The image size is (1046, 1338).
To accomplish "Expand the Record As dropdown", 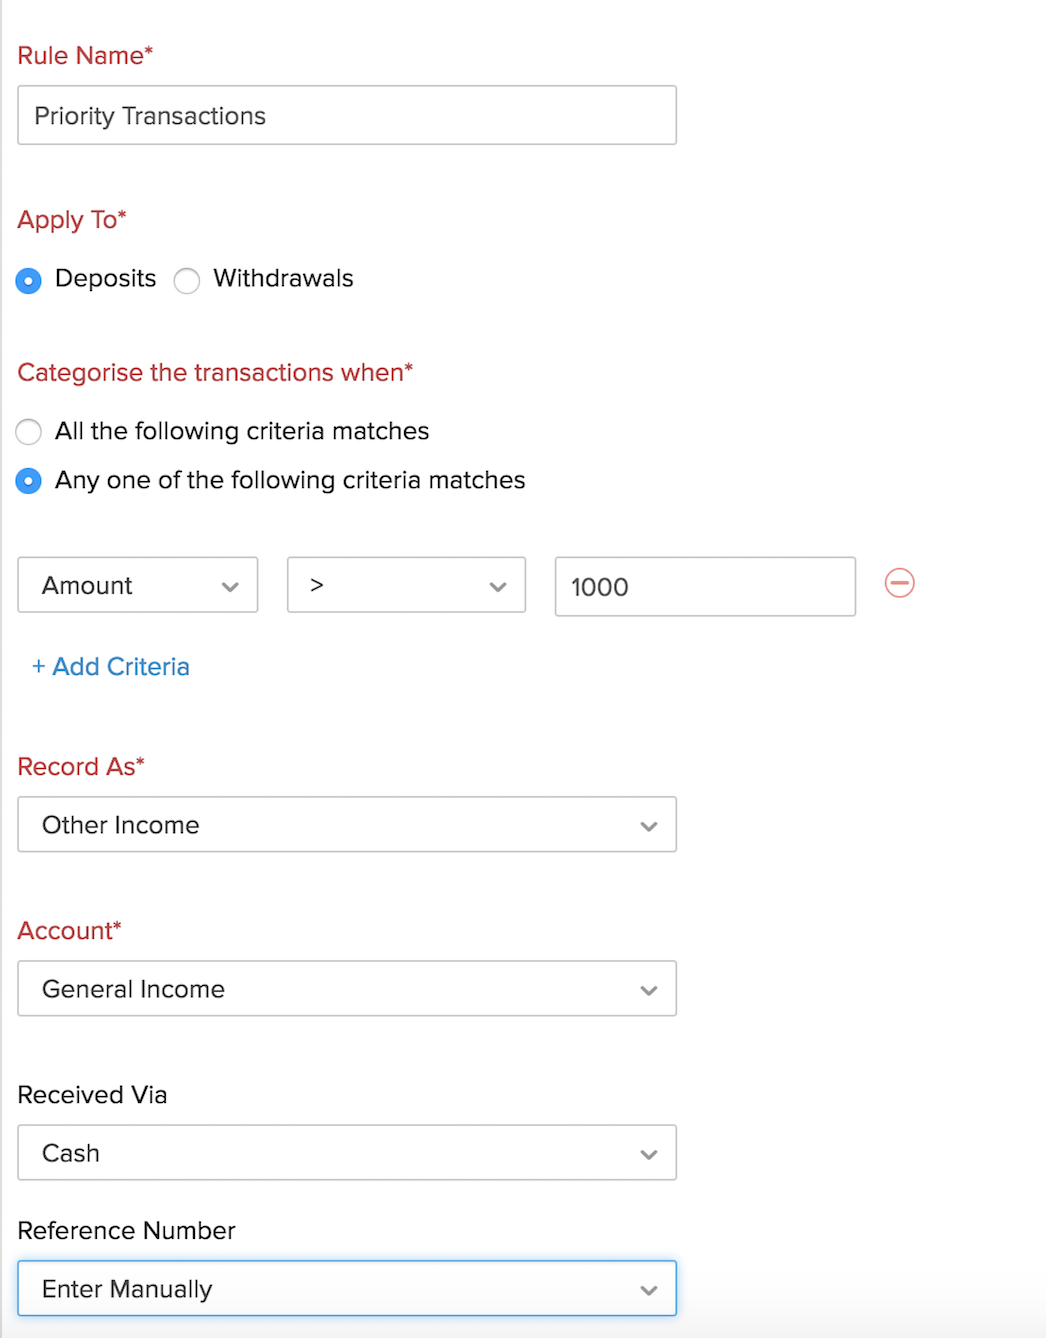I will 346,825.
